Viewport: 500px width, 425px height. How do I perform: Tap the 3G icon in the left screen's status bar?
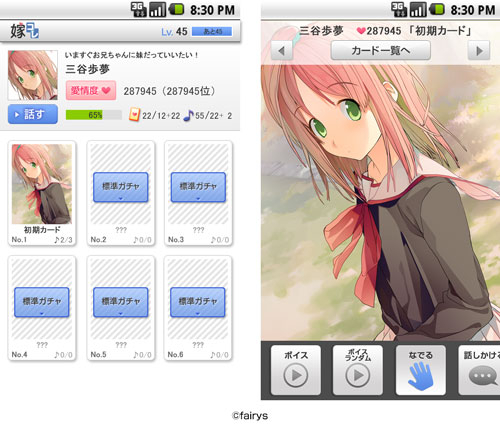(138, 9)
